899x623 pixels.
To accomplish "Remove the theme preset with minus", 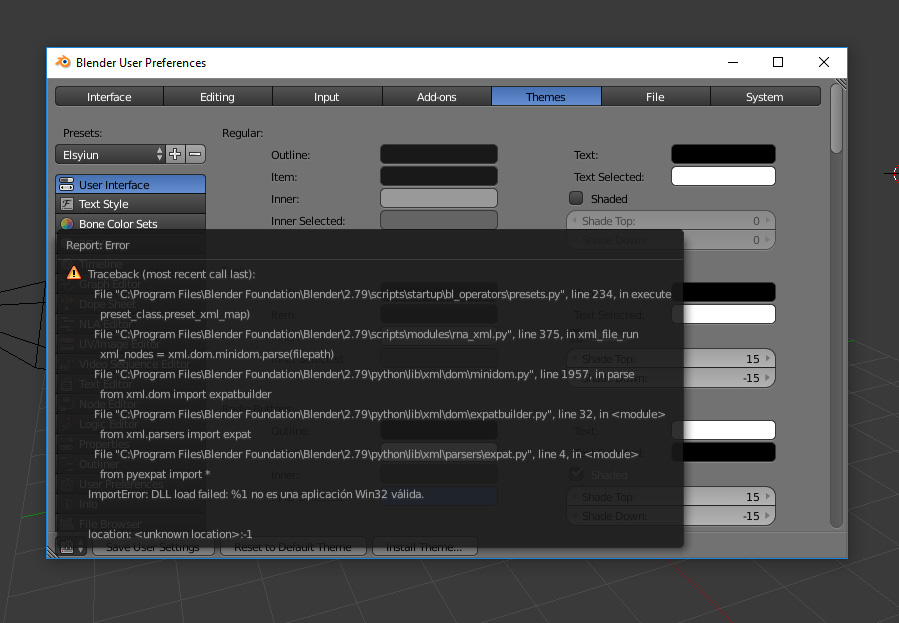I will tap(195, 154).
